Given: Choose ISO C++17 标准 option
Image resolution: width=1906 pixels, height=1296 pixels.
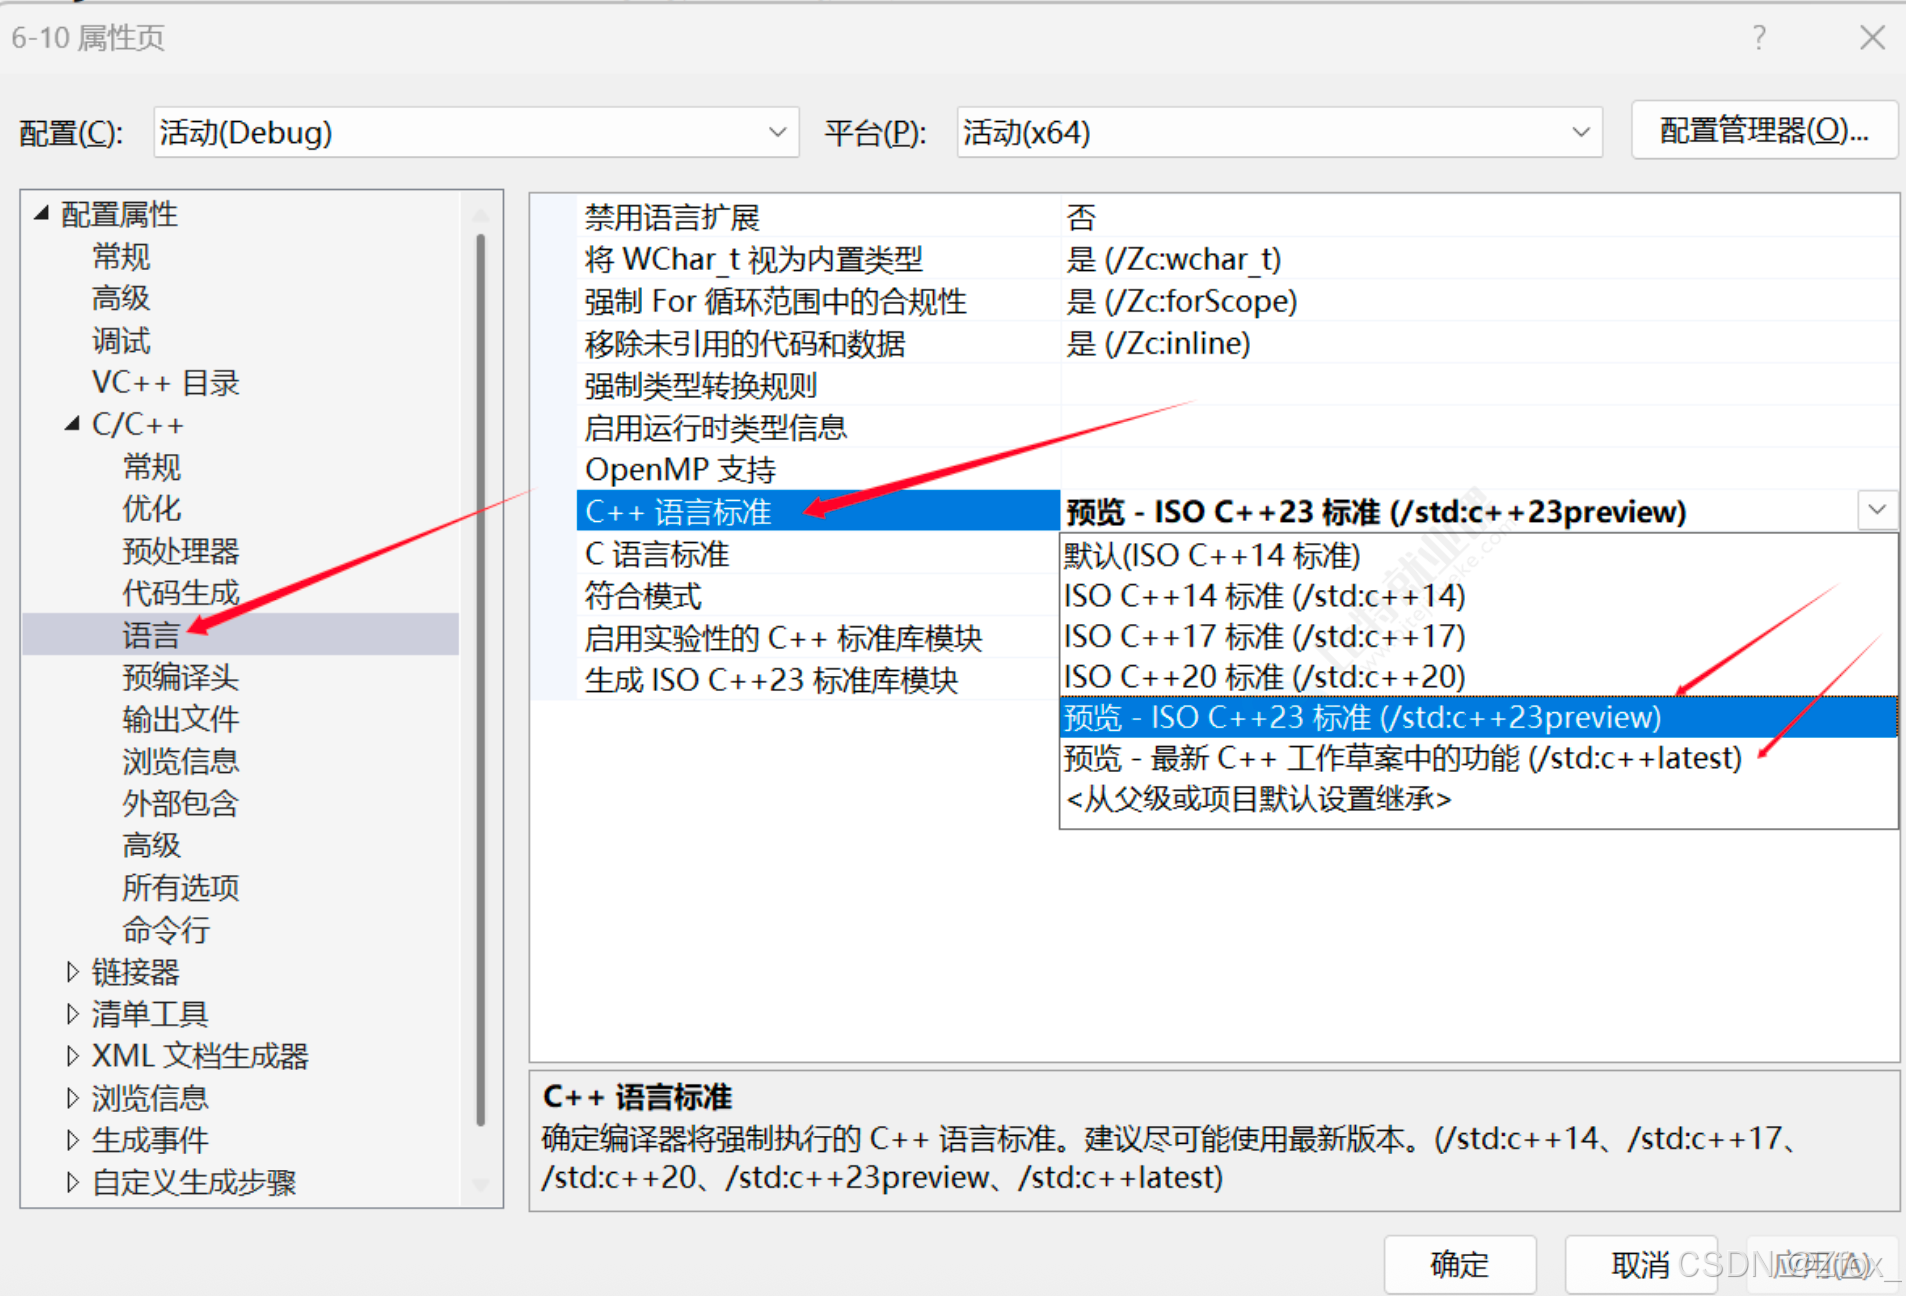Looking at the screenshot, I should point(1478,636).
